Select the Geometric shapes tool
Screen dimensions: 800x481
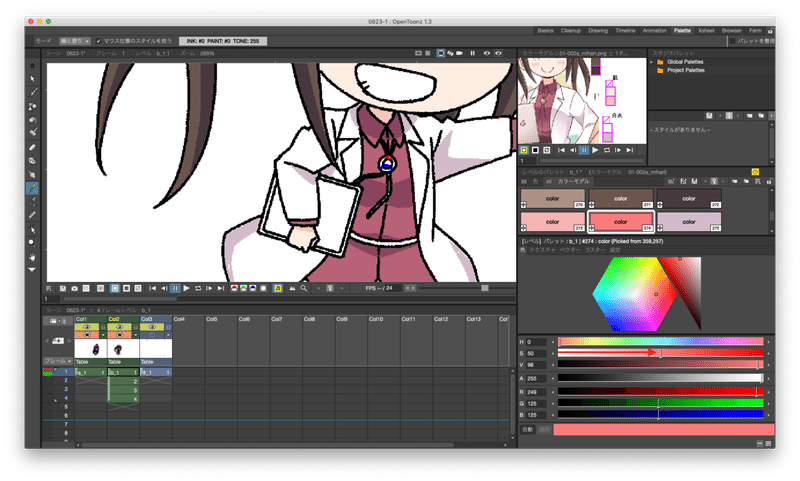tap(32, 106)
